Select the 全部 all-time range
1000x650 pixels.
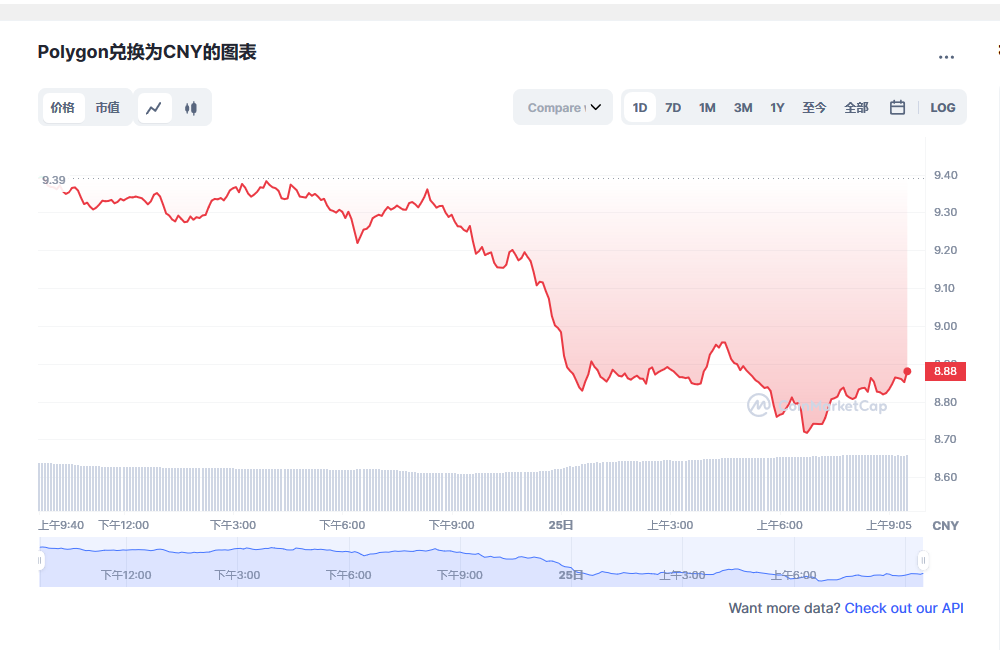pyautogui.click(x=857, y=108)
